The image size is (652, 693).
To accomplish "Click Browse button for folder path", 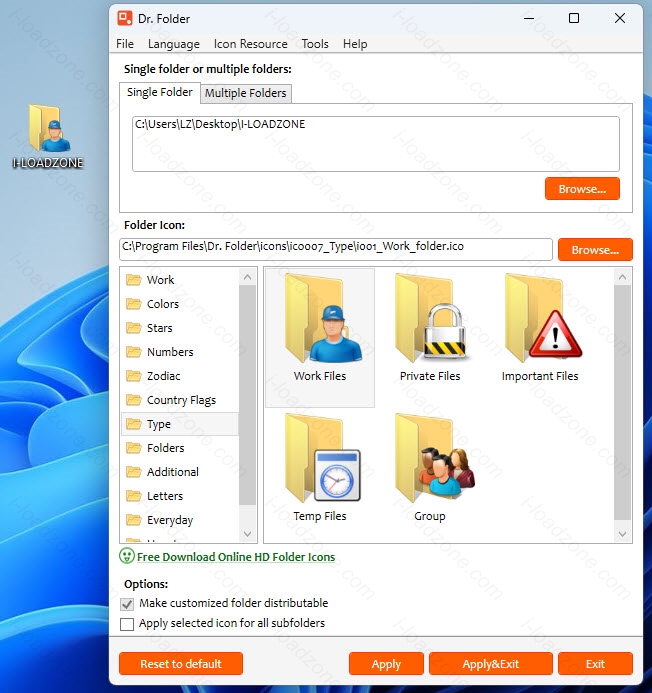I will point(582,189).
